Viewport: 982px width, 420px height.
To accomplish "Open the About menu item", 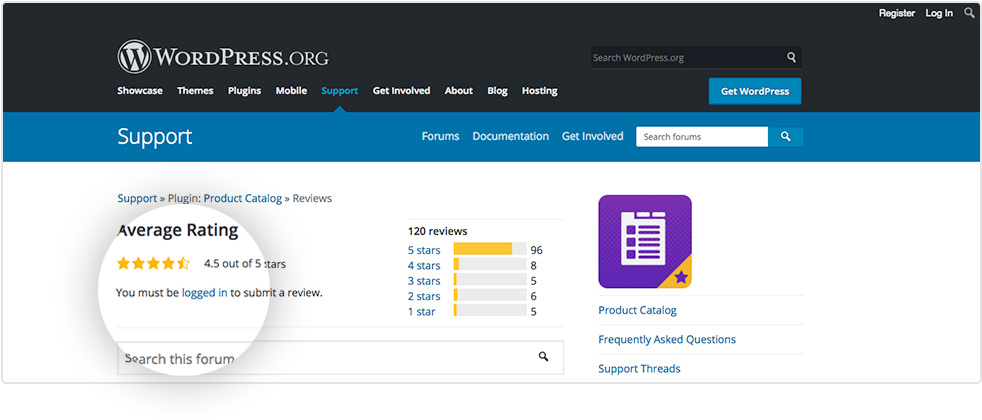I will [459, 91].
